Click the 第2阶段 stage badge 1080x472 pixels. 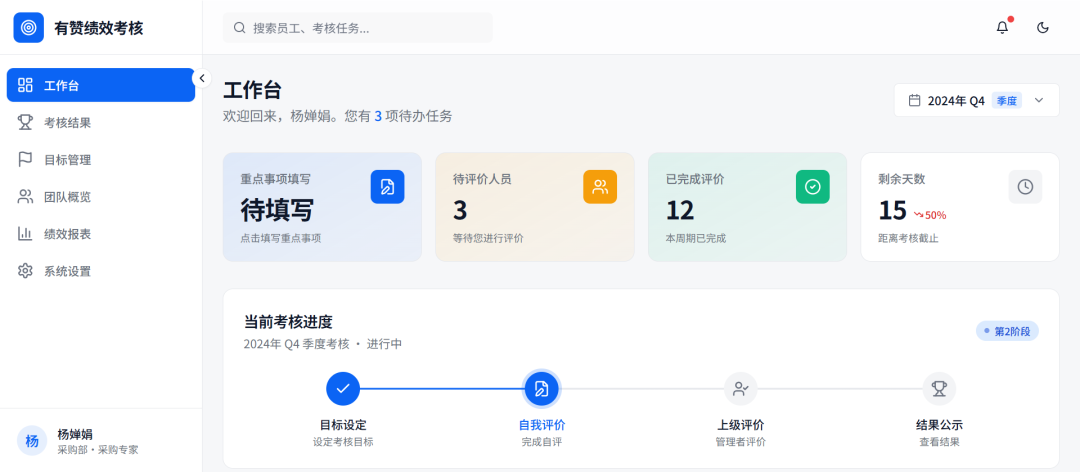1007,331
